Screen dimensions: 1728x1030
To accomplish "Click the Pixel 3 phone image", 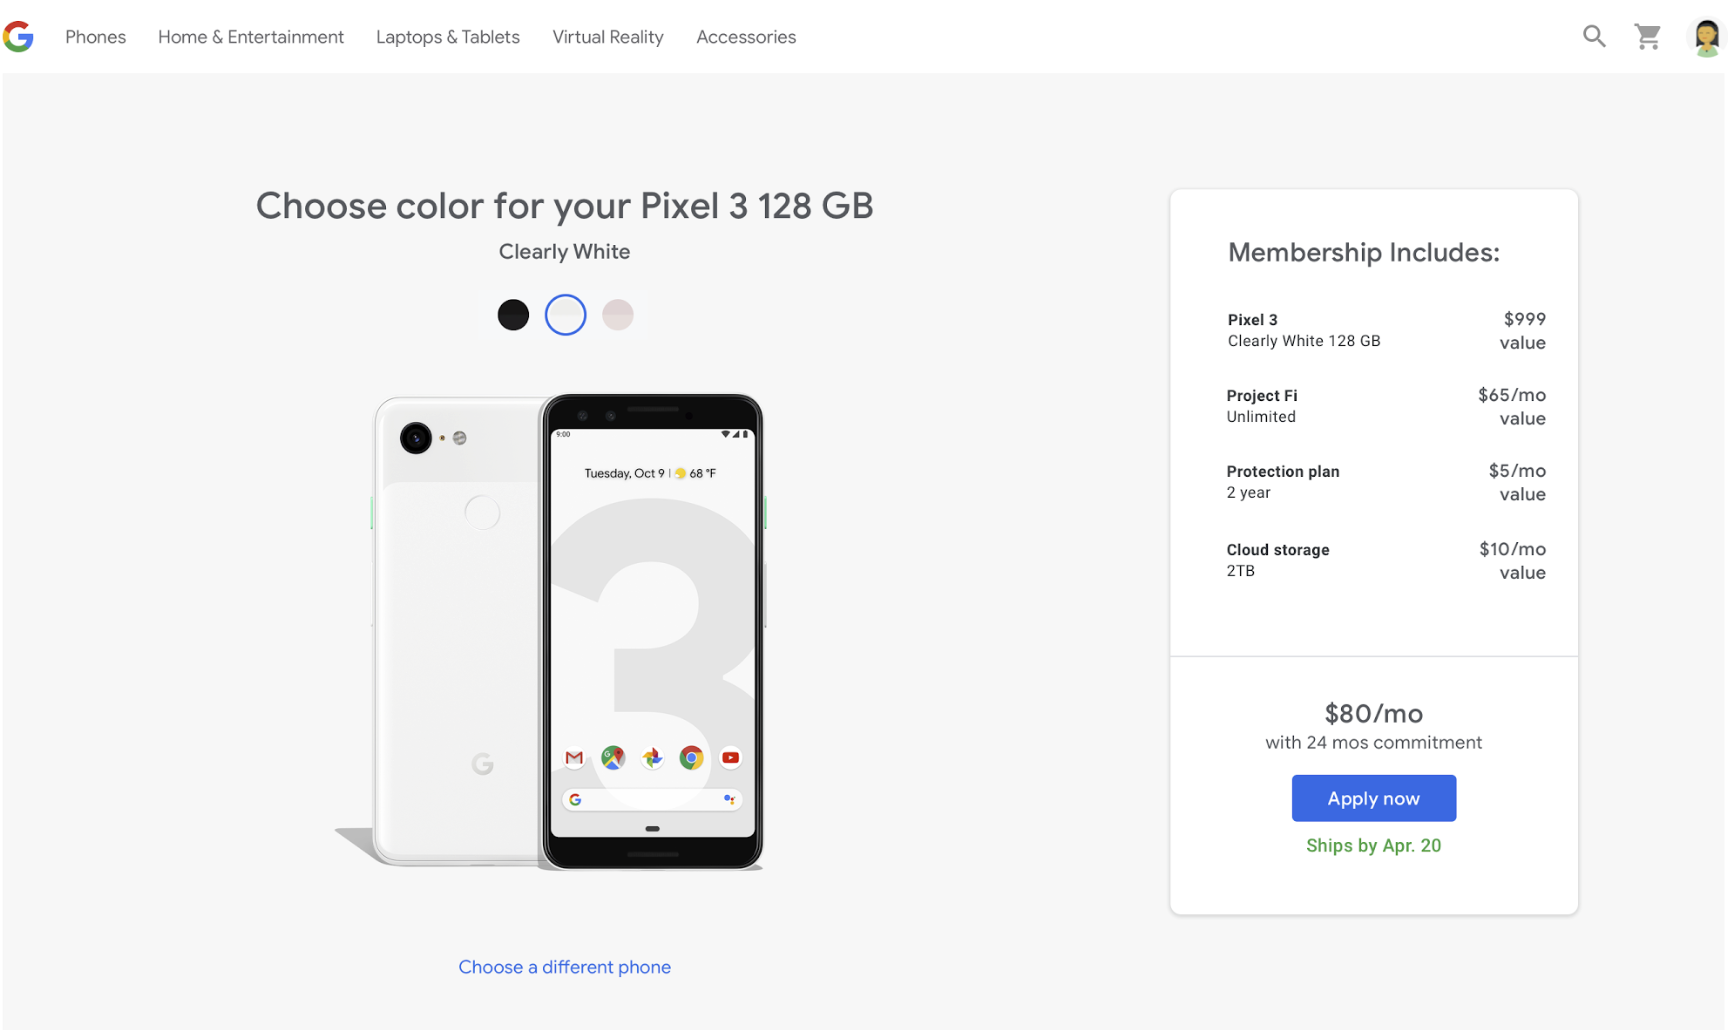I will (565, 630).
